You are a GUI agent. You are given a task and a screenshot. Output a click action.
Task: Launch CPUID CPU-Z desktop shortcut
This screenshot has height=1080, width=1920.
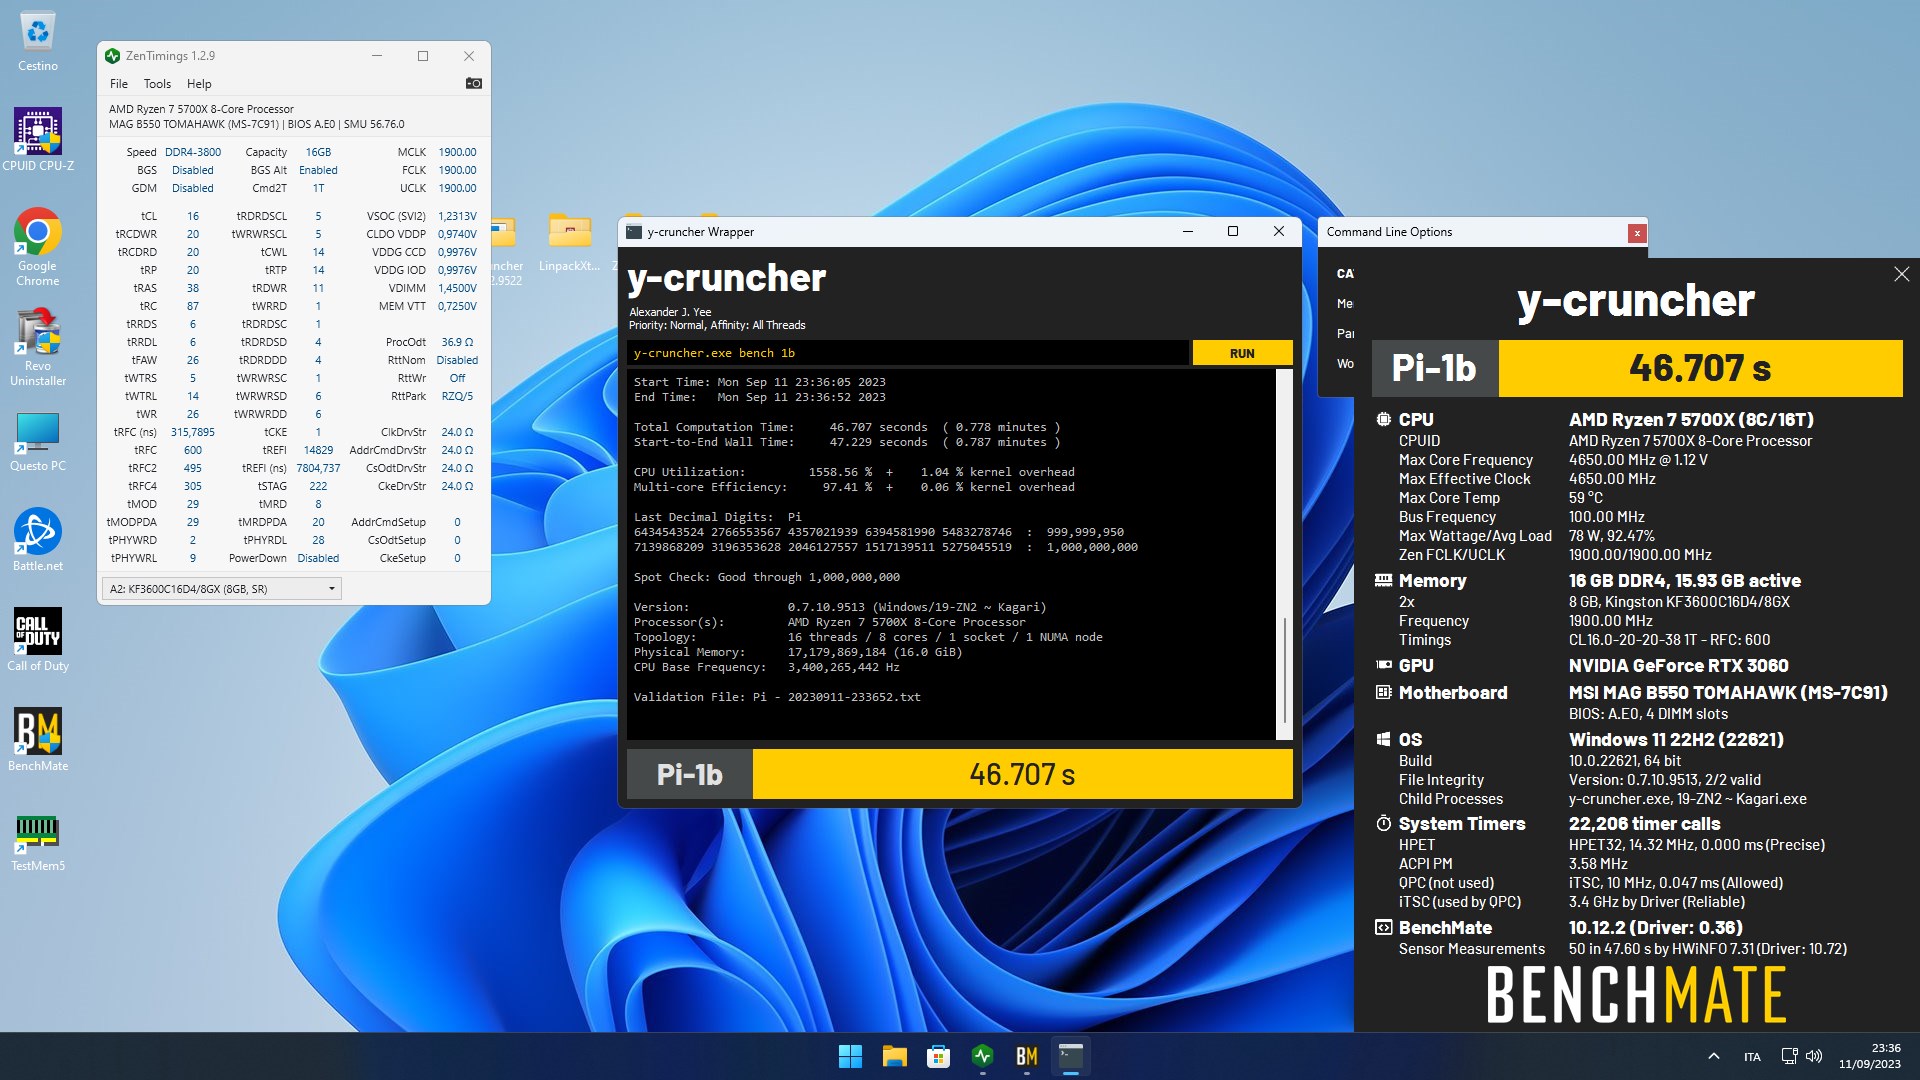tap(38, 140)
